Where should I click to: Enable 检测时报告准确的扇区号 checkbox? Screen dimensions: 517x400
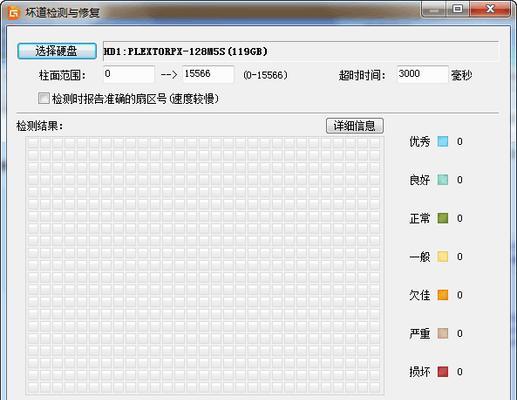pos(44,98)
